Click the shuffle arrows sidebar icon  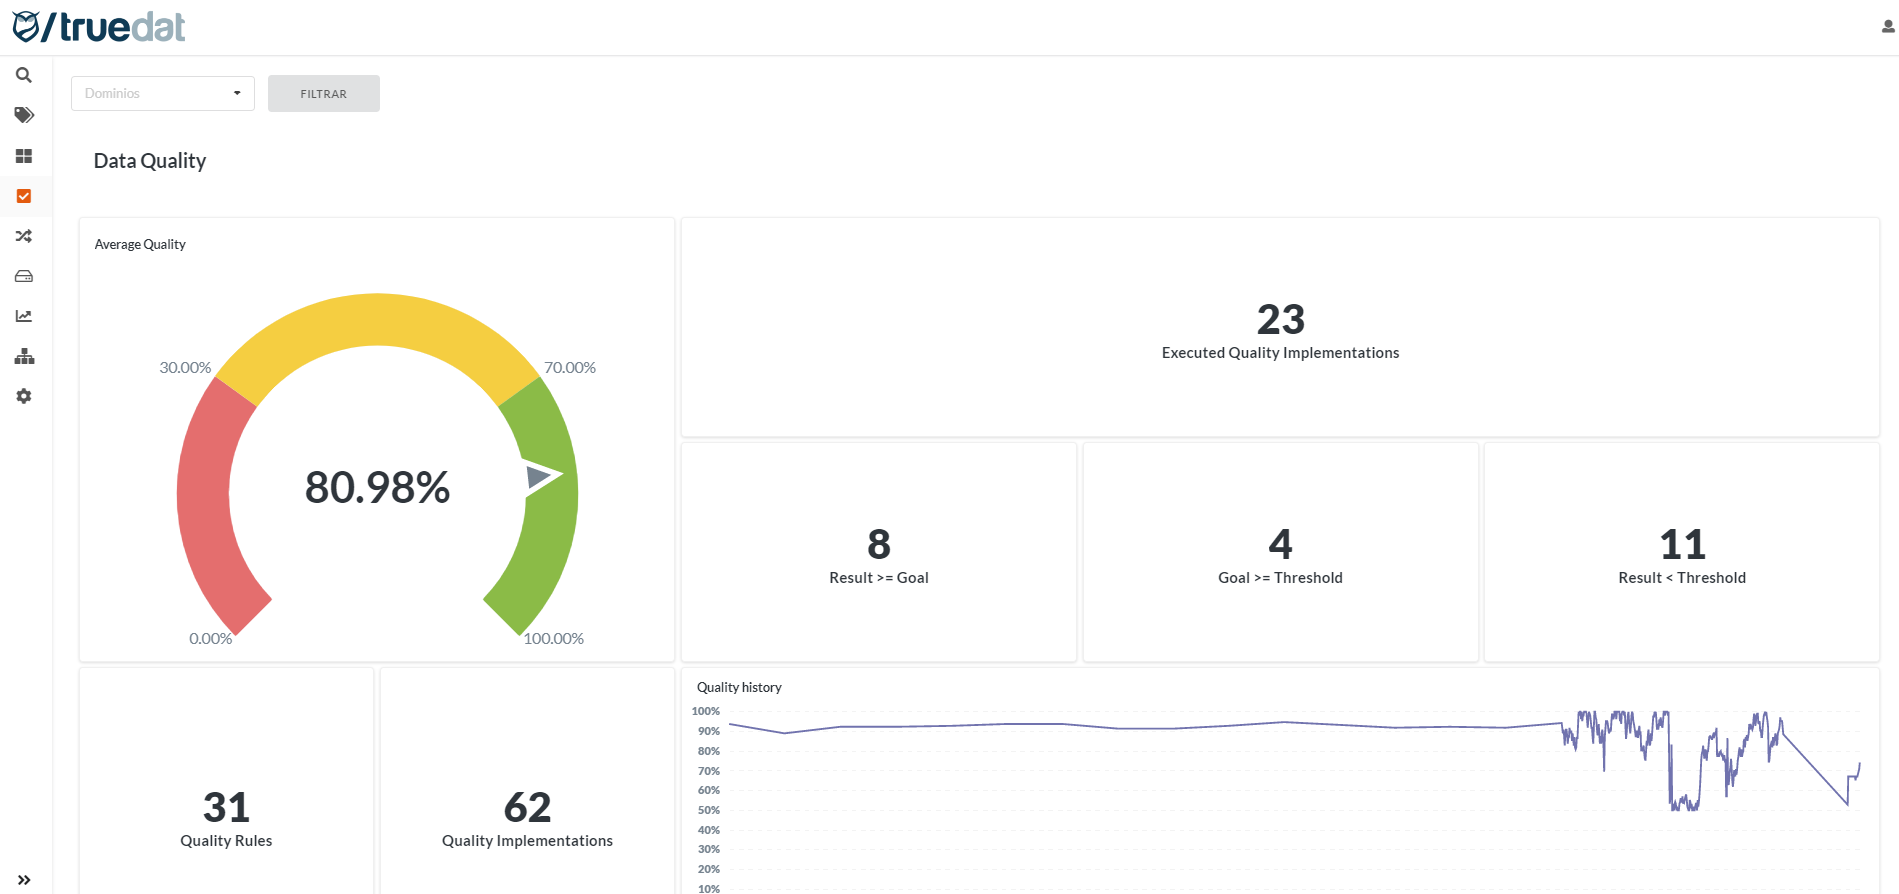point(24,236)
